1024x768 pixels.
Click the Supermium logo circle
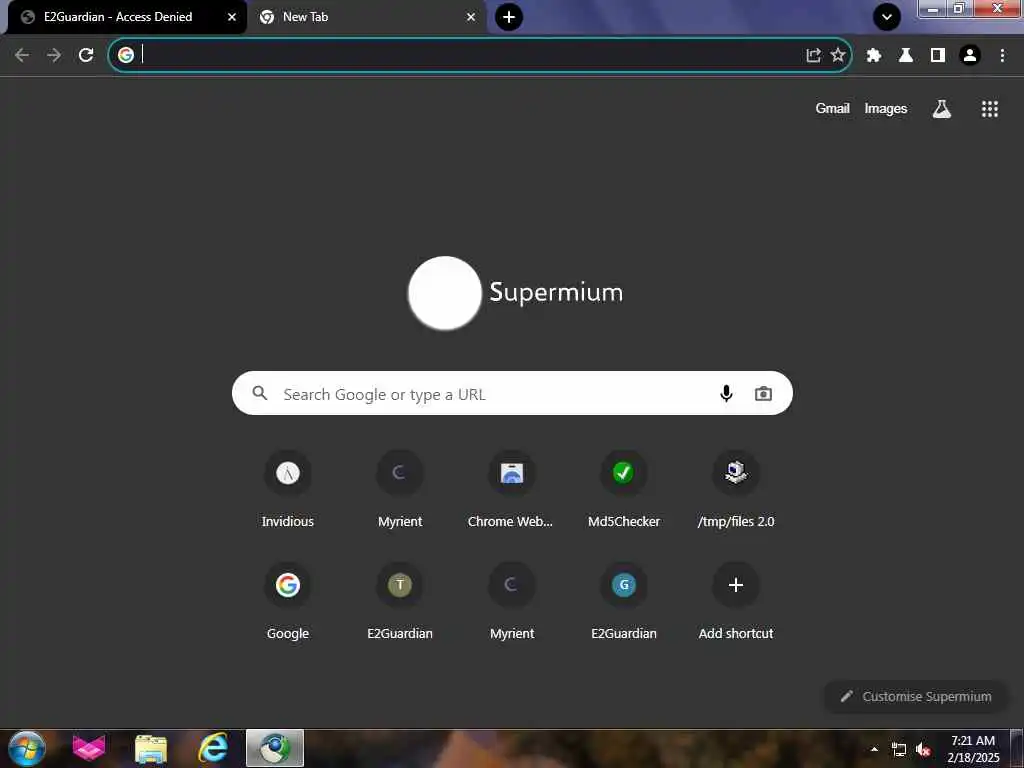tap(445, 293)
